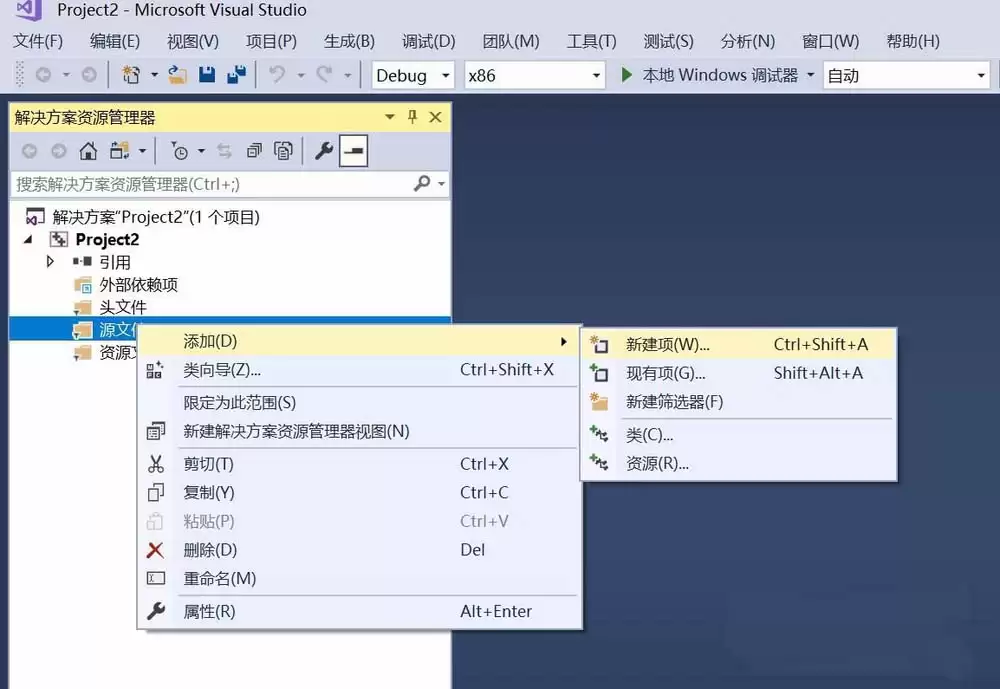Click the Home icon in Solution Explorer

(x=88, y=151)
